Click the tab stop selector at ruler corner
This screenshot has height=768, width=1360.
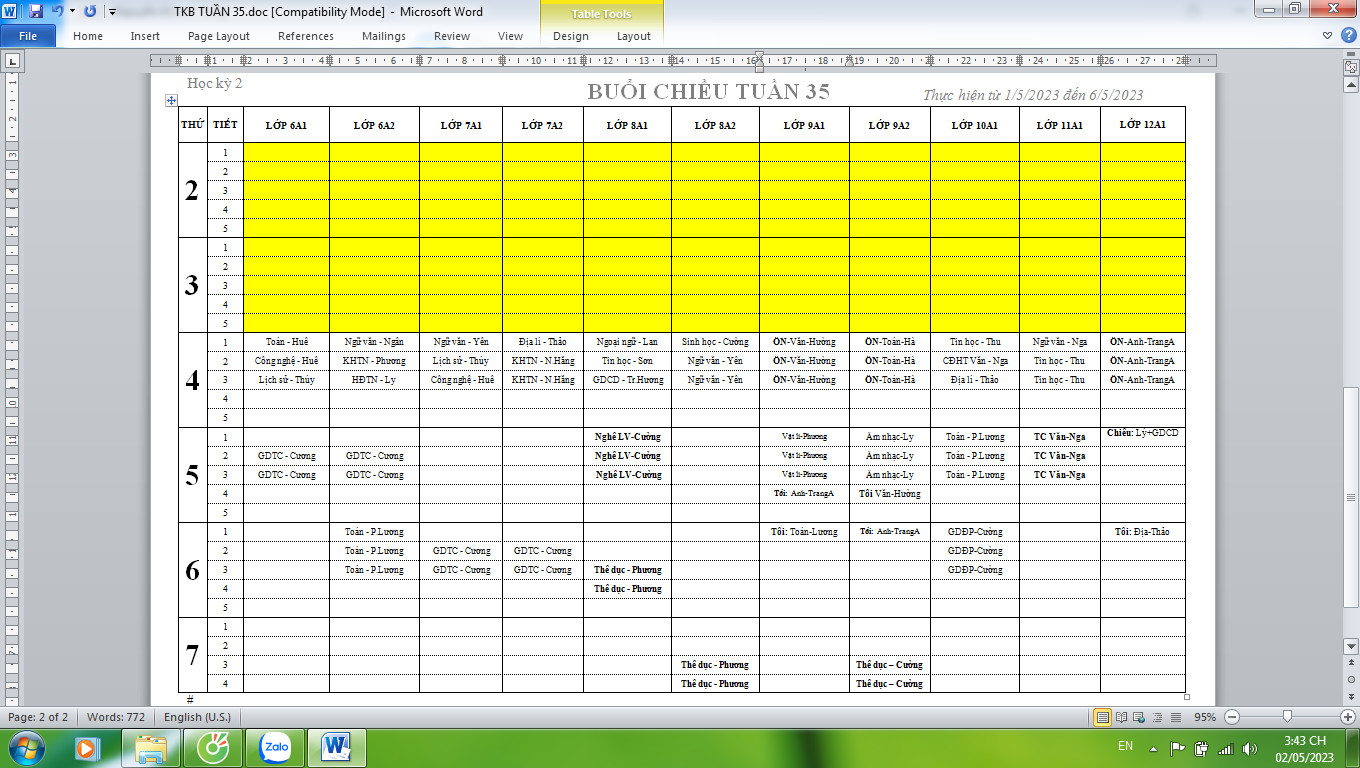(x=12, y=61)
